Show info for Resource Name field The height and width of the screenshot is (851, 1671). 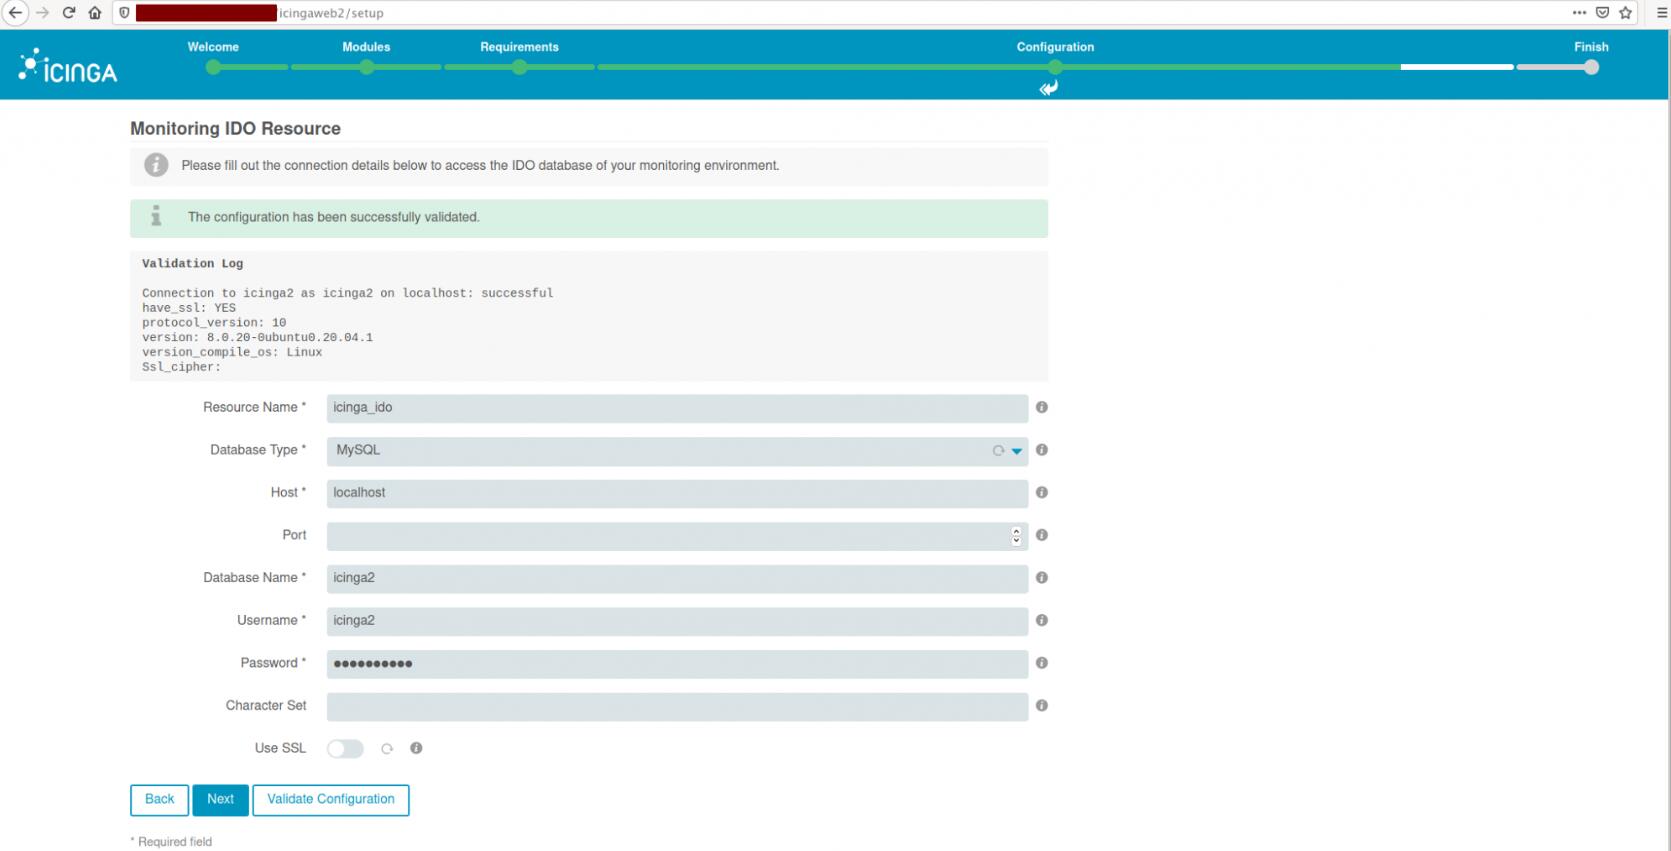point(1041,407)
